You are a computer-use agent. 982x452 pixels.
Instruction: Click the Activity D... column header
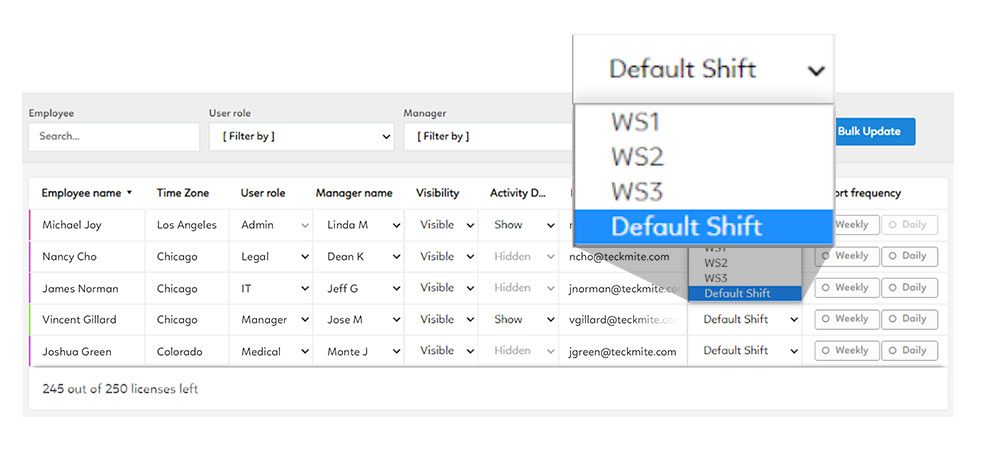coord(518,193)
